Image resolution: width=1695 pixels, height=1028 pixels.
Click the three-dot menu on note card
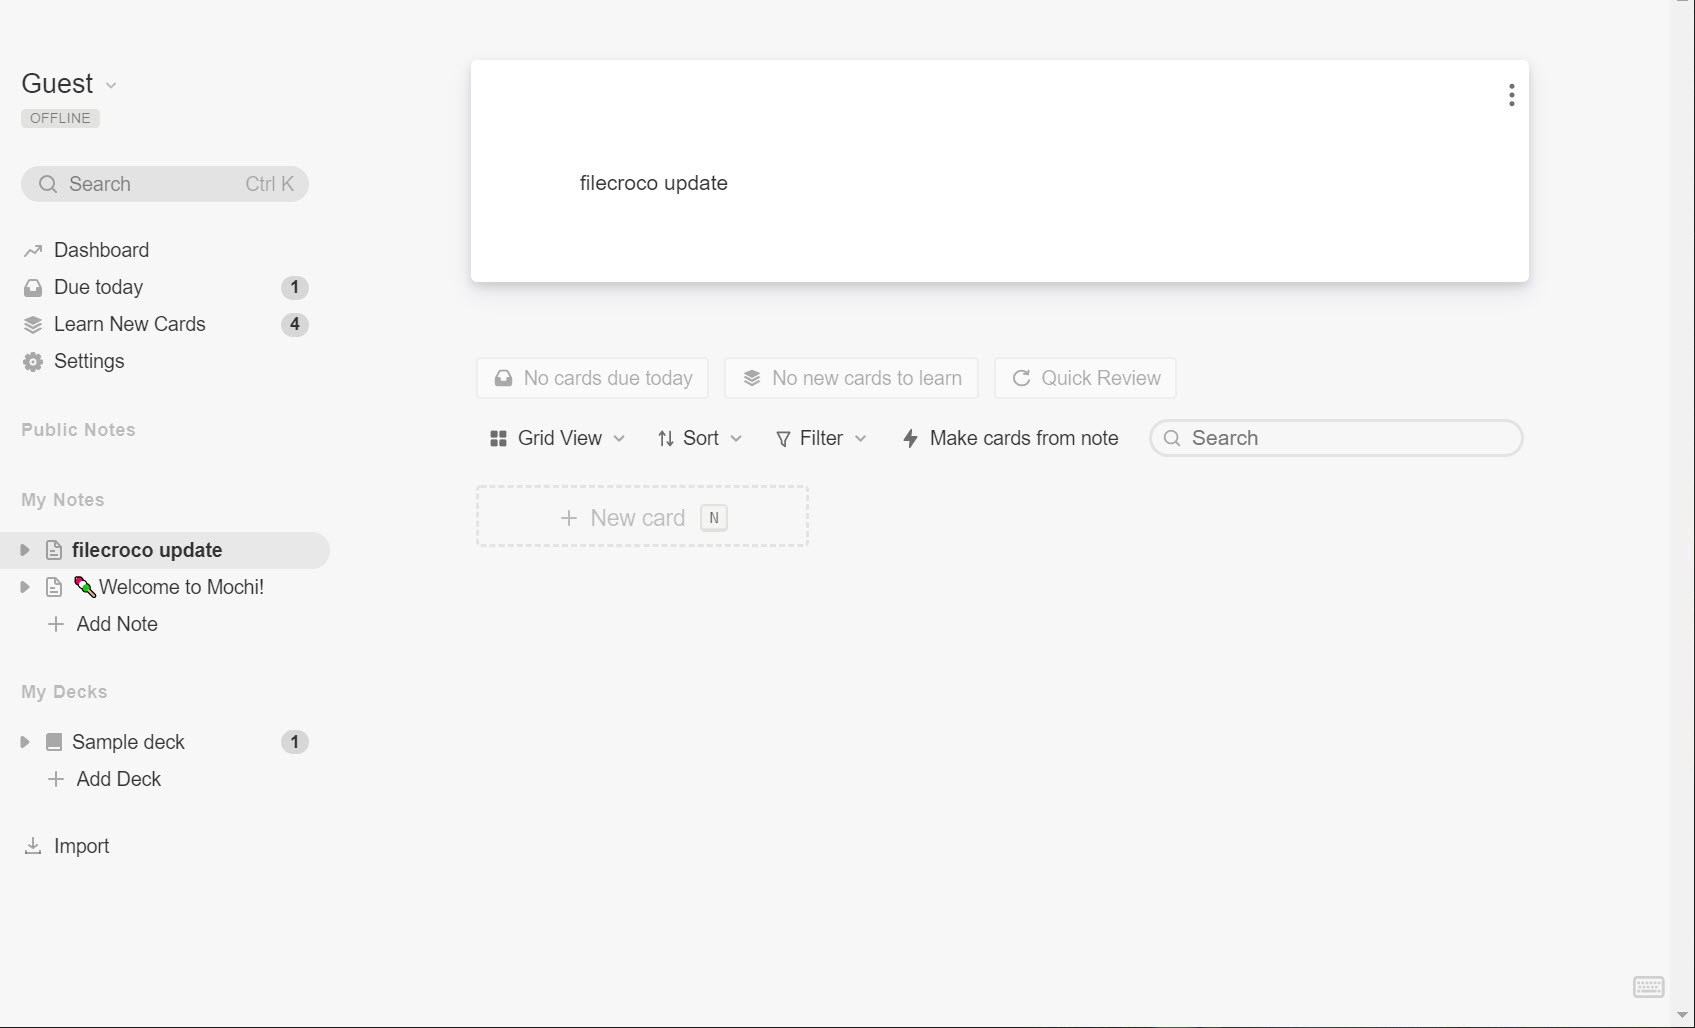(1511, 95)
